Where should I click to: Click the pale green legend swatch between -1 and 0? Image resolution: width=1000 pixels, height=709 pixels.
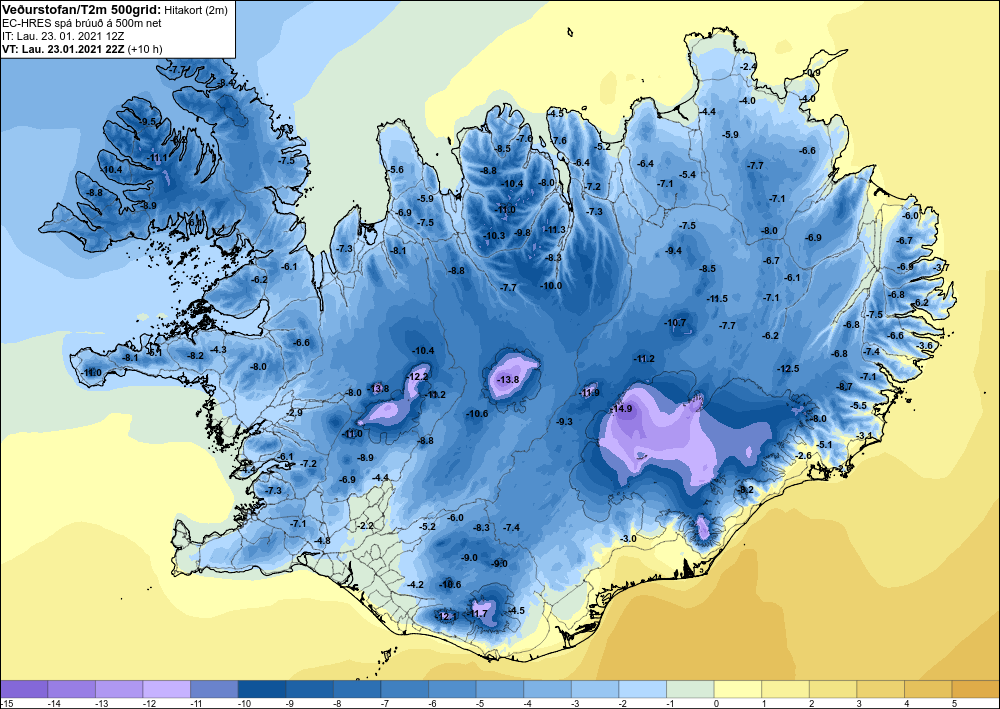pos(690,689)
